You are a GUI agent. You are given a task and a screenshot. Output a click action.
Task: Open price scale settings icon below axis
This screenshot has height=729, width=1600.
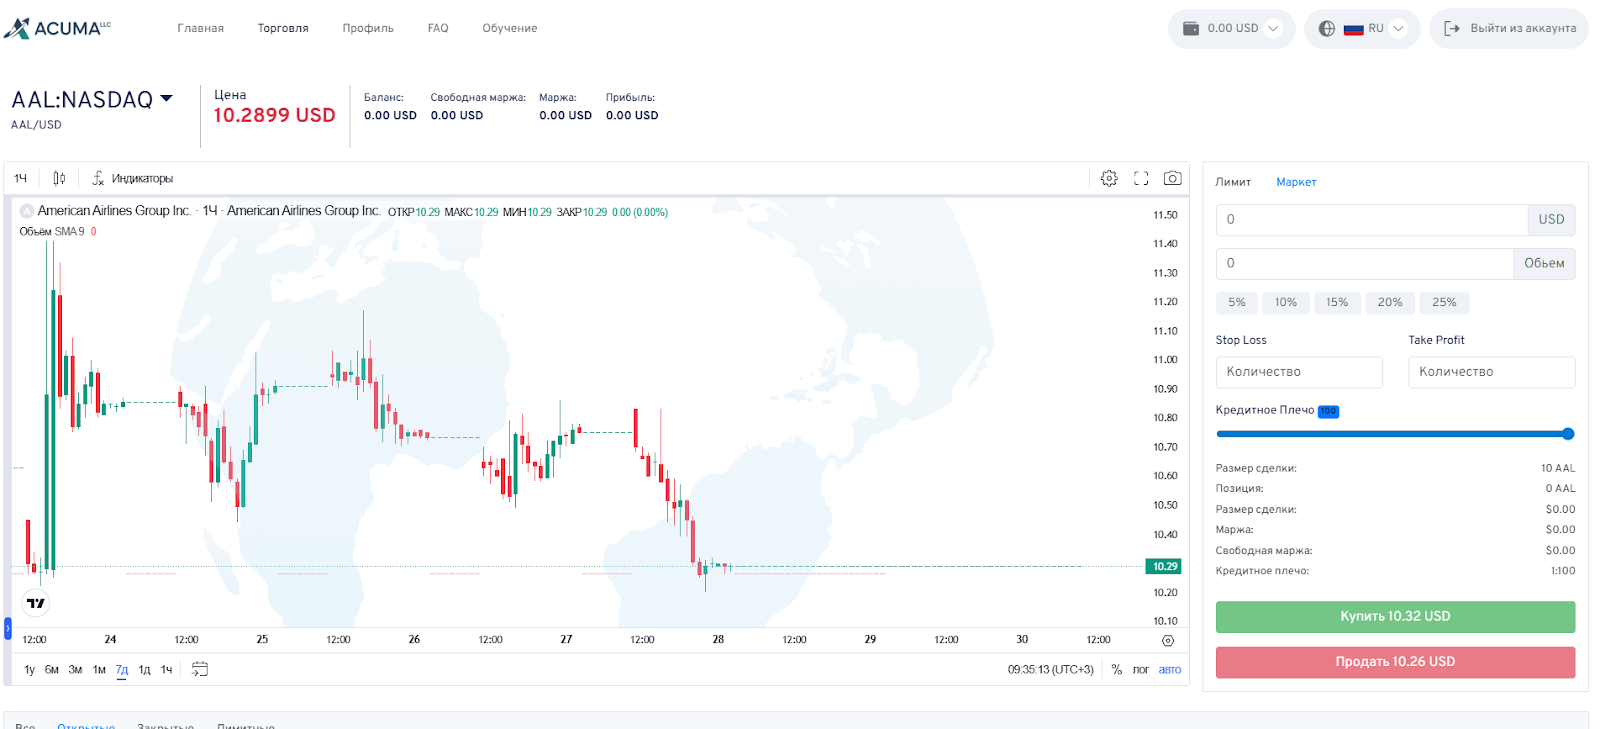pyautogui.click(x=1168, y=640)
